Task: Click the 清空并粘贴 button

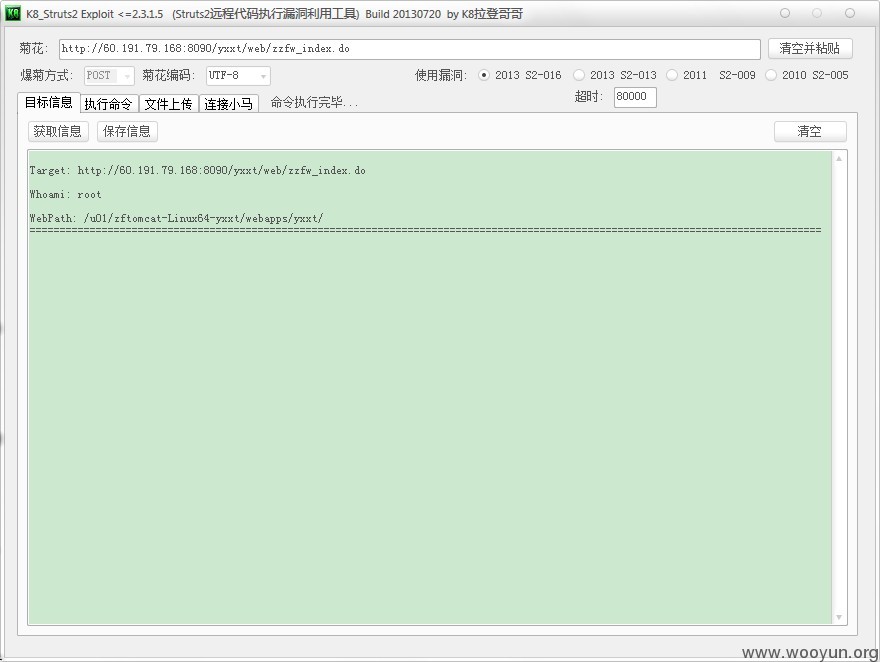Action: point(810,48)
